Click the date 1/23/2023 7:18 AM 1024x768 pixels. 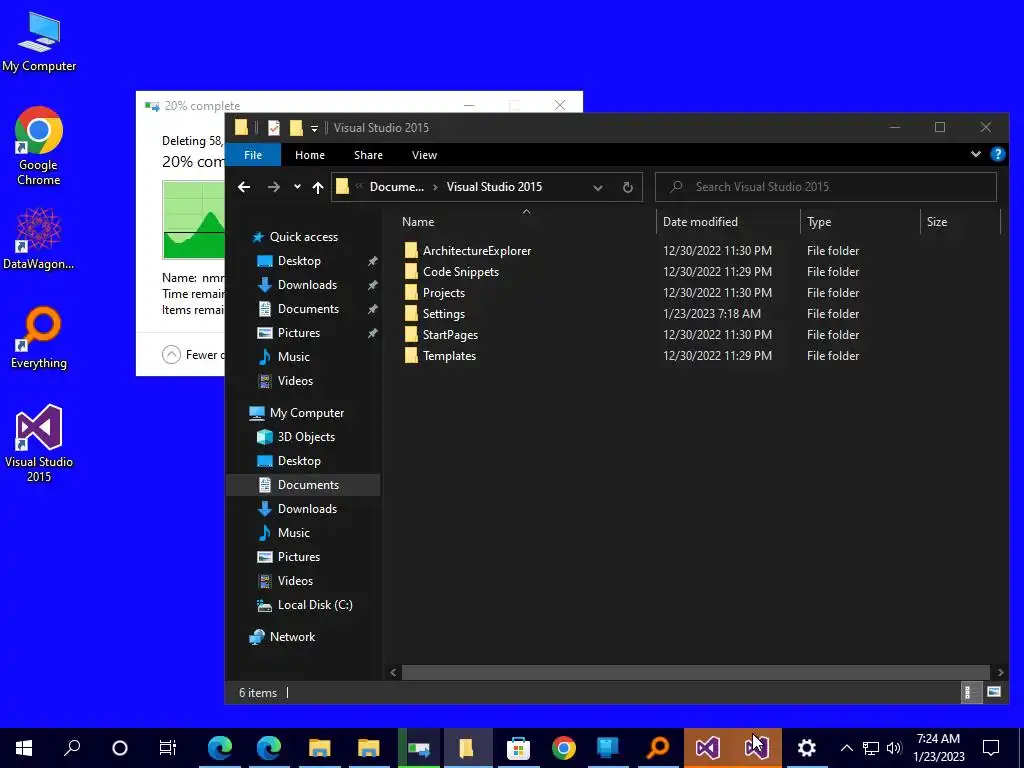[712, 313]
